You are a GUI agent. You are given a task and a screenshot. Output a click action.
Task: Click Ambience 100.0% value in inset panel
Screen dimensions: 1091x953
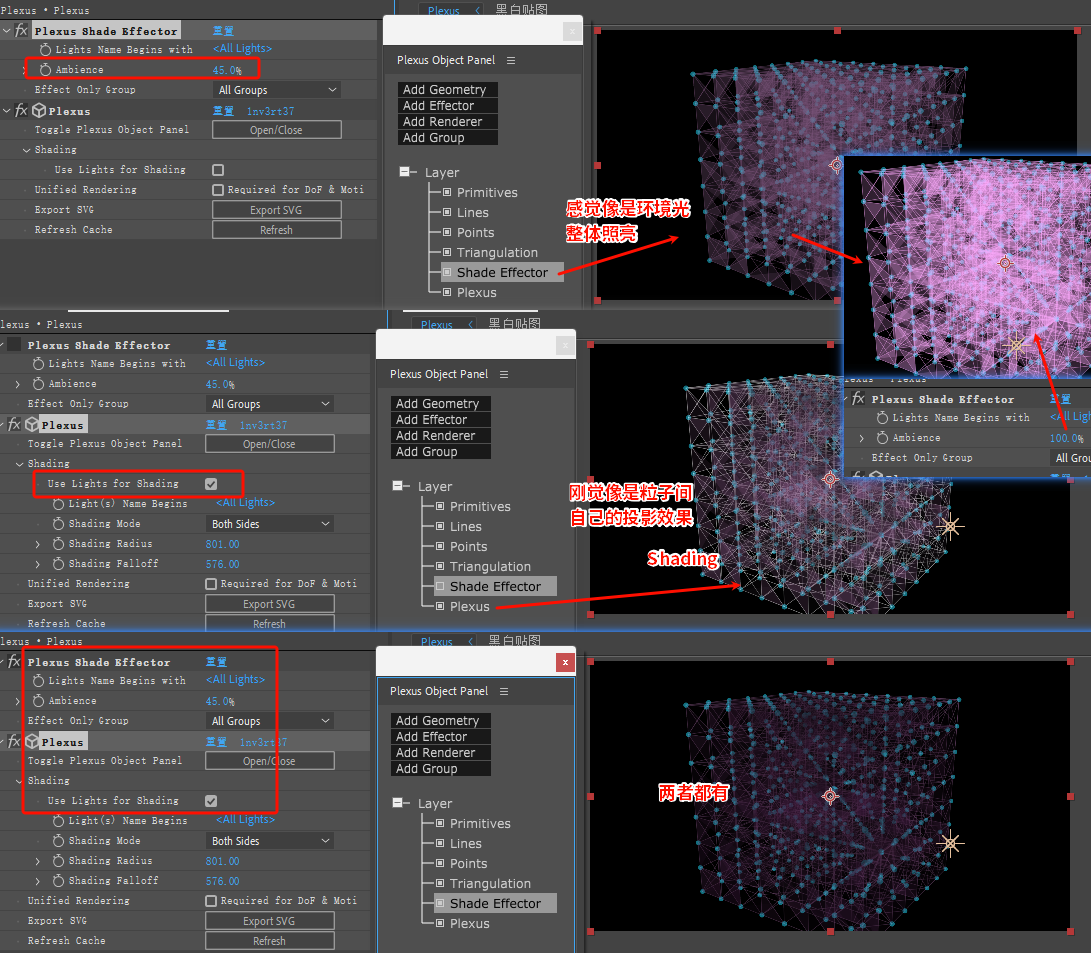point(1067,438)
